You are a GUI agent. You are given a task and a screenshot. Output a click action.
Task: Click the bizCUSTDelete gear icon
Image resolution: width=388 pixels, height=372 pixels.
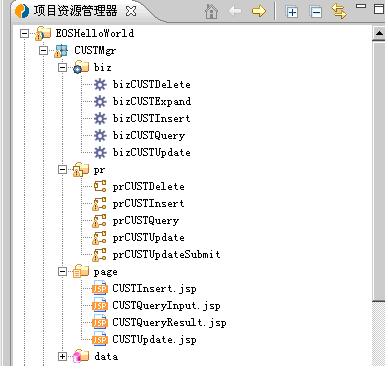click(100, 84)
